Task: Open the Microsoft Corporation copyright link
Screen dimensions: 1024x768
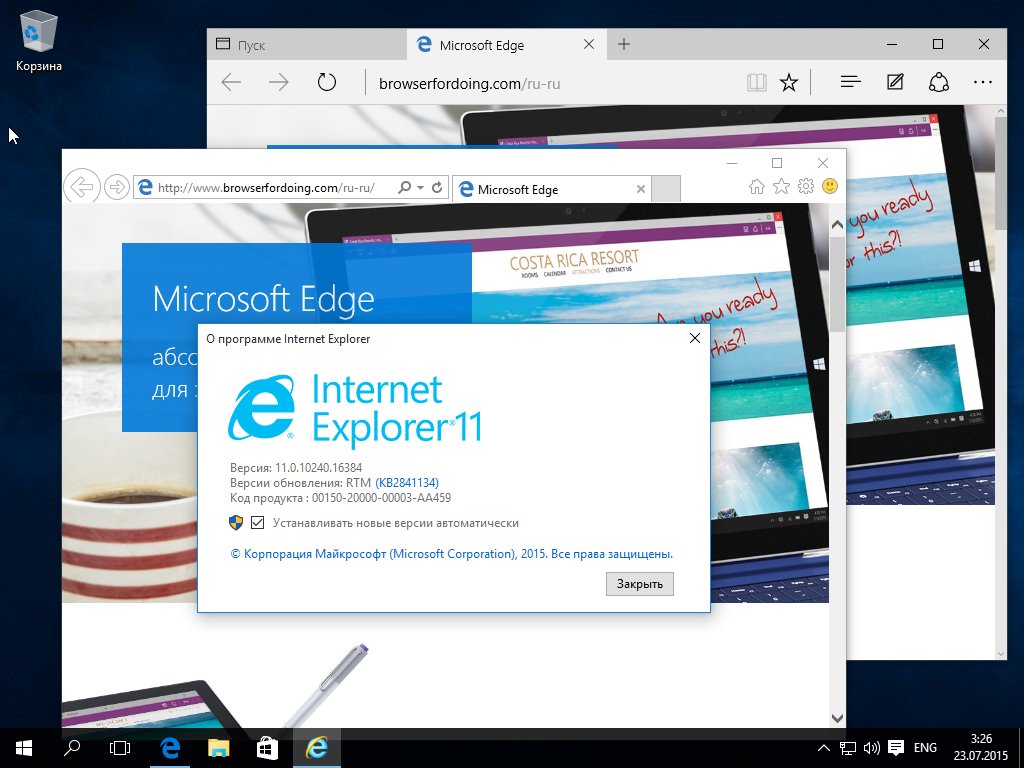Action: coord(452,554)
